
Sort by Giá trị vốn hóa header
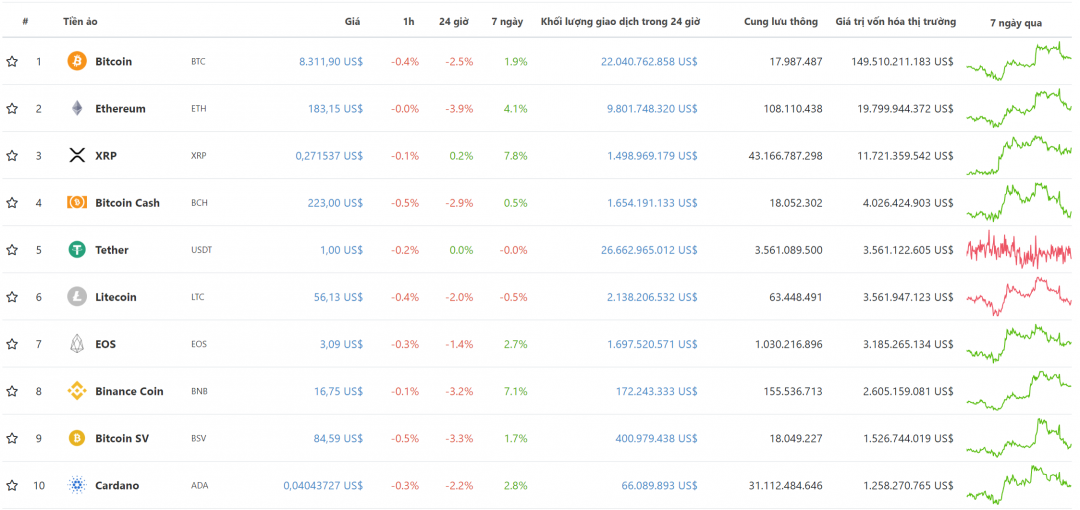coord(895,21)
